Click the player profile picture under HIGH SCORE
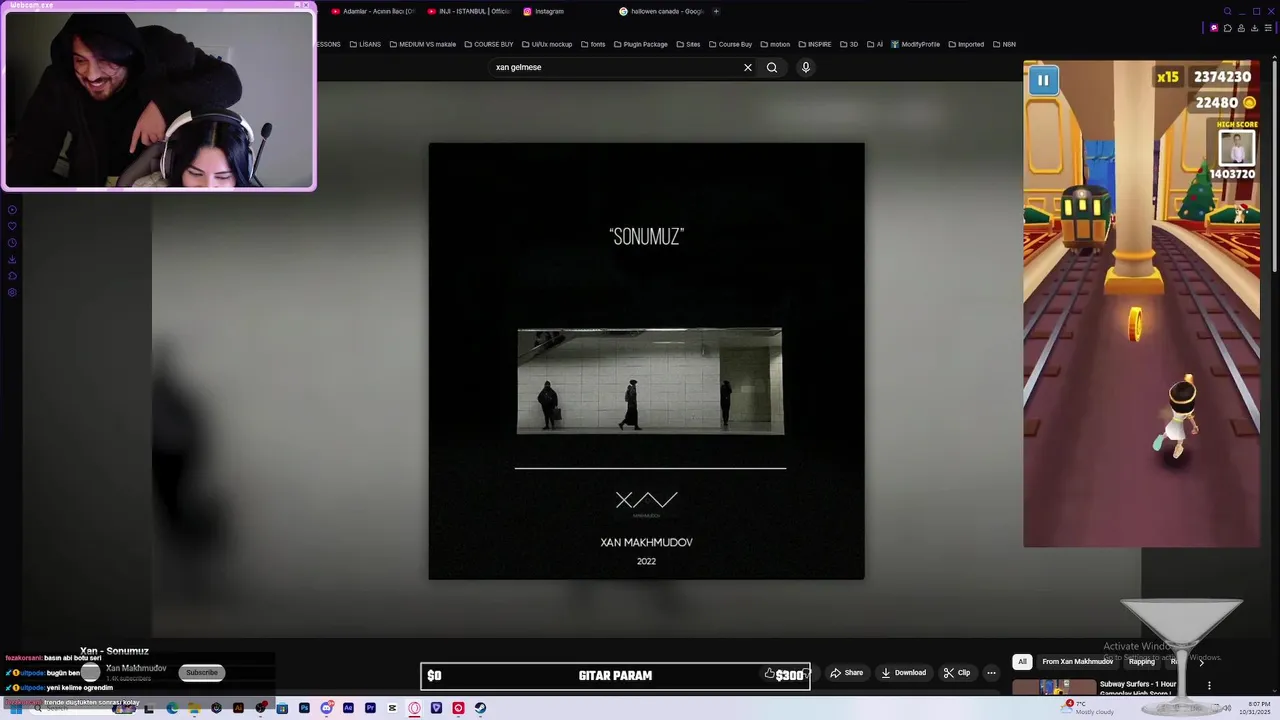Image resolution: width=1280 pixels, height=720 pixels. tap(1237, 148)
